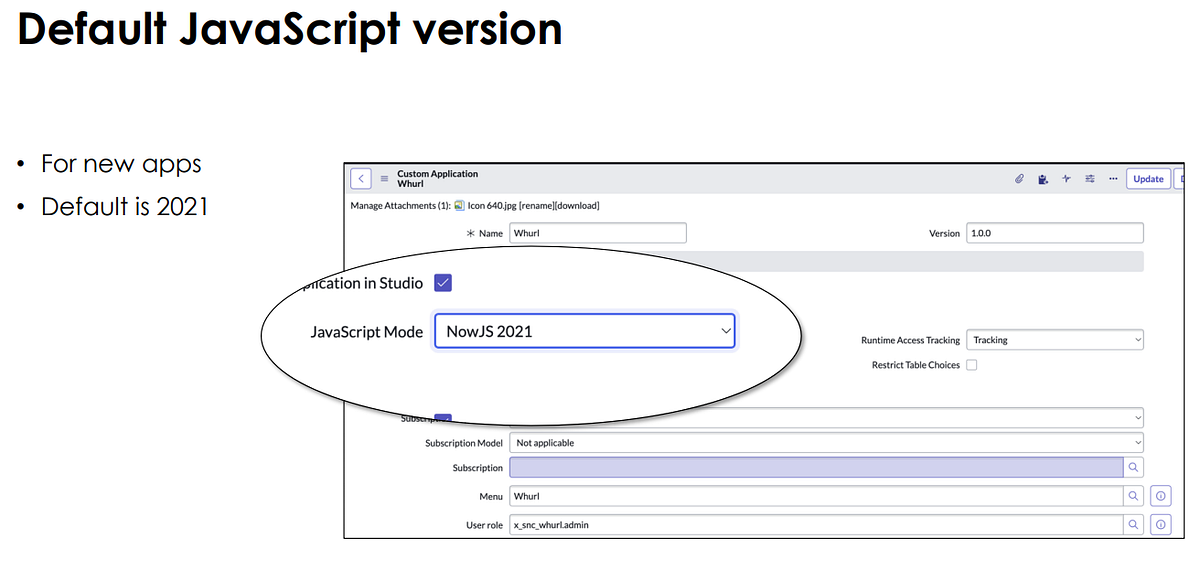The width and height of the screenshot is (1200, 562).
Task: Click the User role field x_snc_whurl.admin
Action: click(816, 524)
